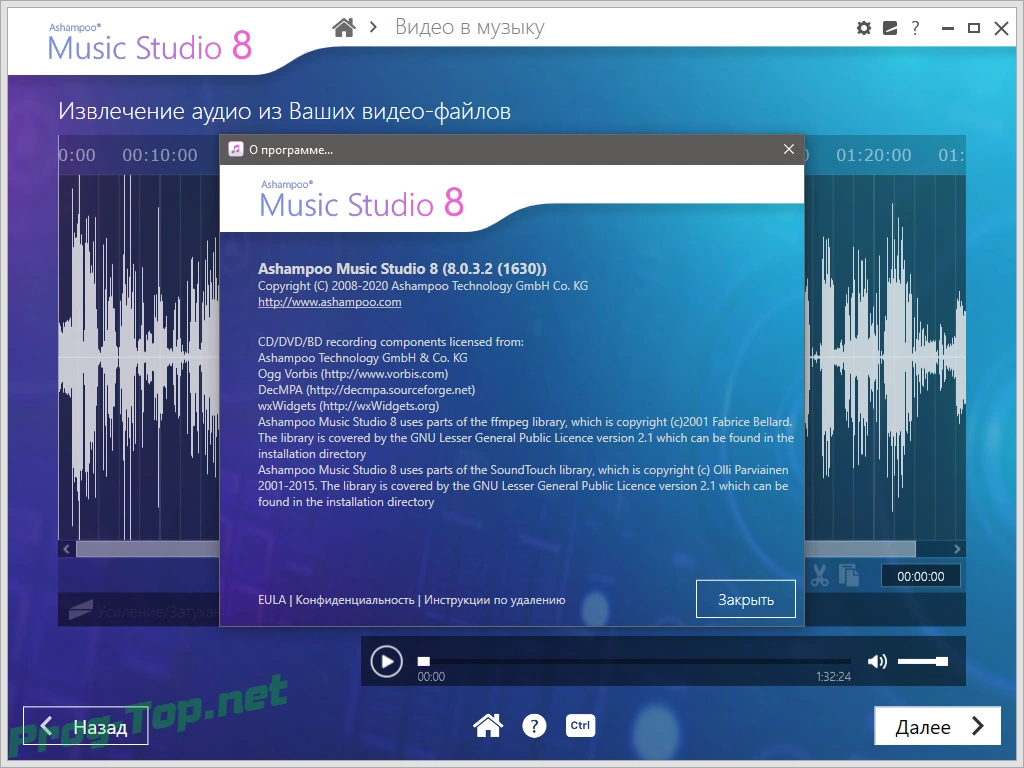Open the EULA link
Screen dimensions: 1024x768
click(272, 600)
